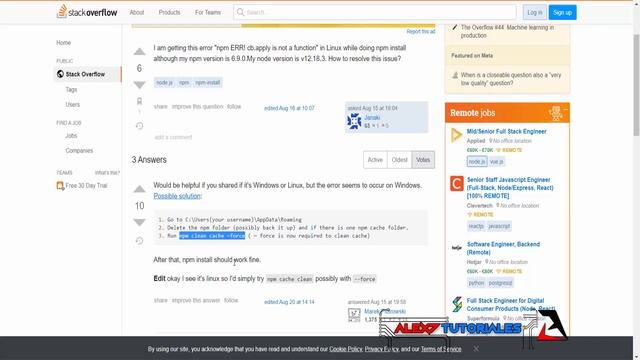The image size is (640, 360).
Task: Click the node.js question tag
Action: click(x=164, y=82)
